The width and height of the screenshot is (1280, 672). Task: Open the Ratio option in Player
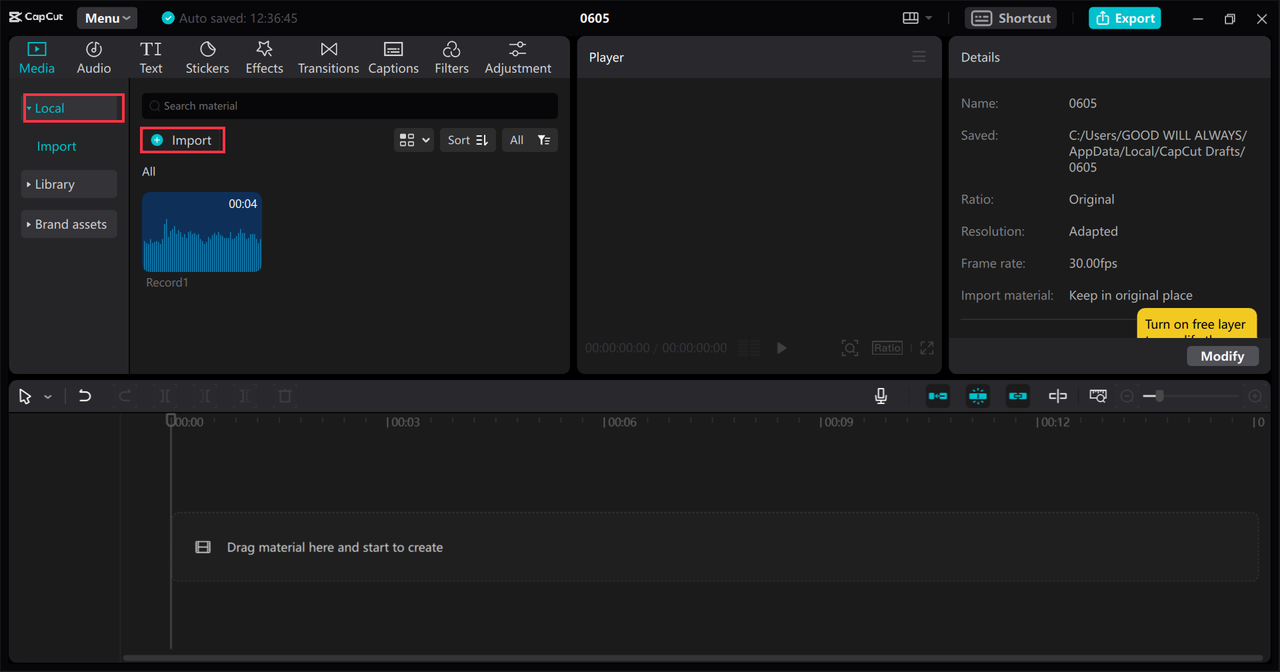pos(887,348)
